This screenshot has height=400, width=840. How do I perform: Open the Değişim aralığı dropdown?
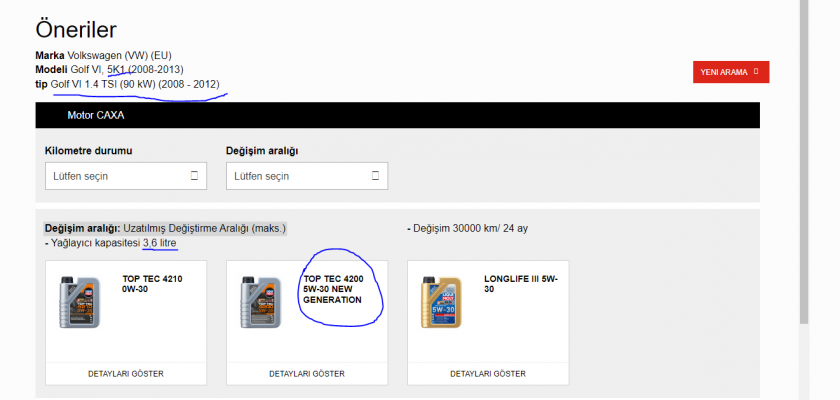[307, 176]
